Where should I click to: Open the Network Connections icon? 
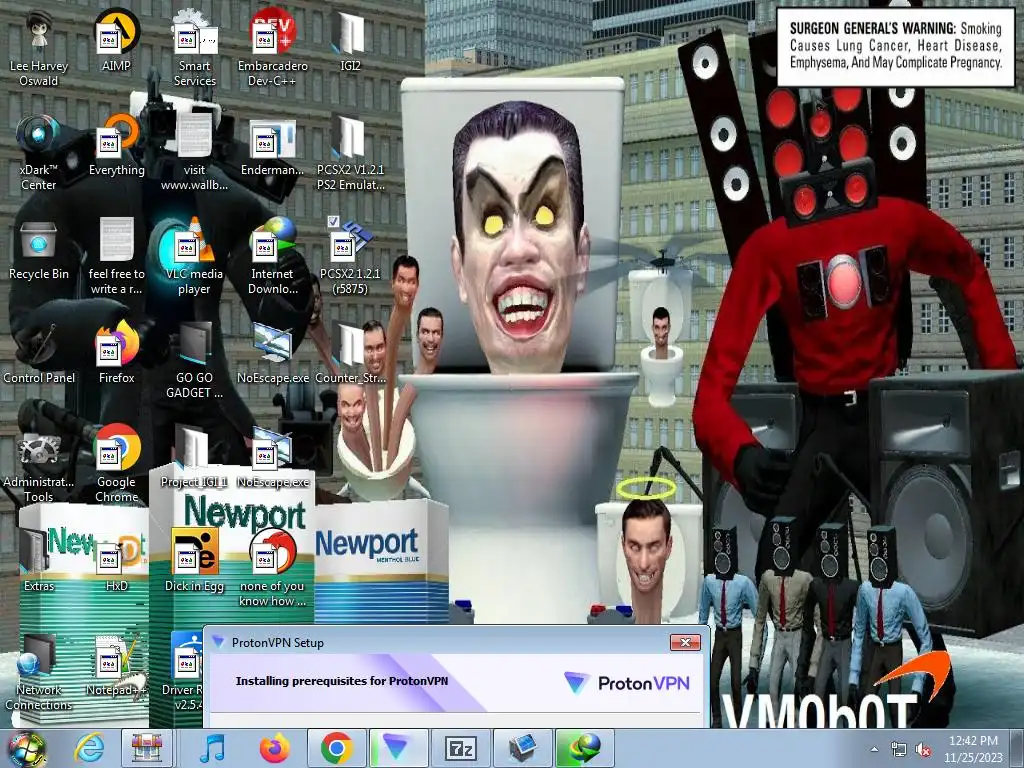(39, 671)
